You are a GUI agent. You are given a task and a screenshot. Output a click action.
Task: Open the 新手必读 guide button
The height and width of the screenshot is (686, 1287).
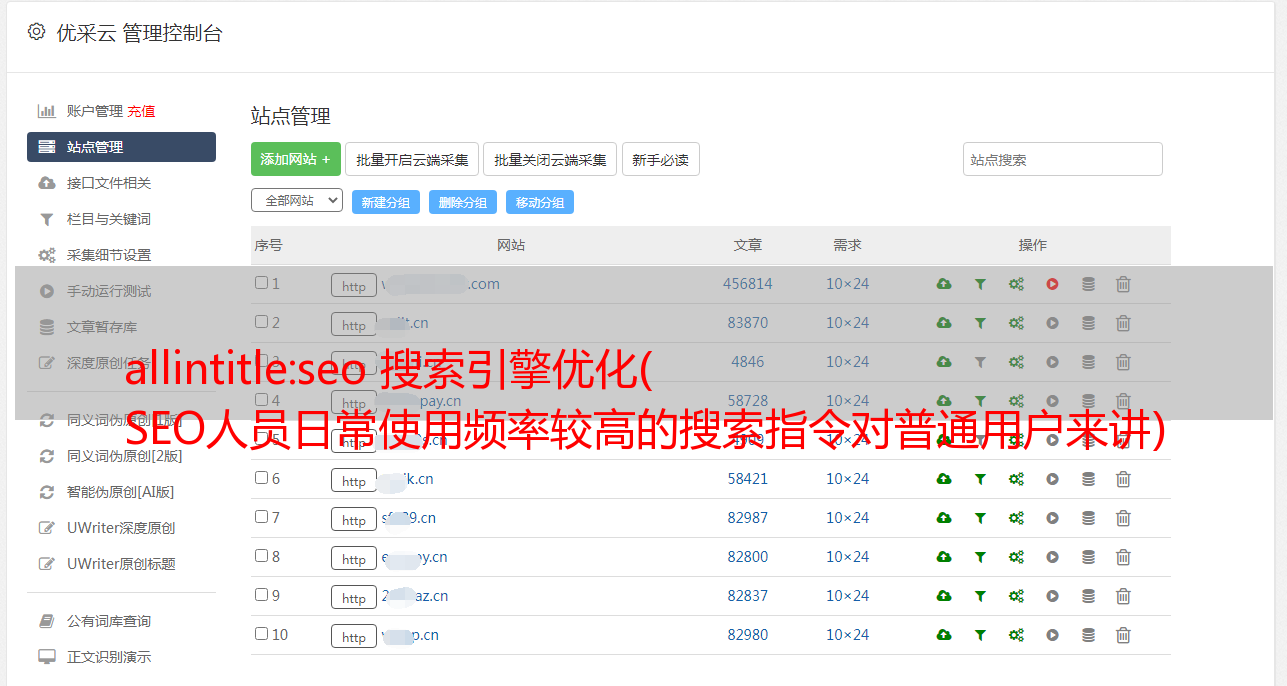pyautogui.click(x=660, y=159)
